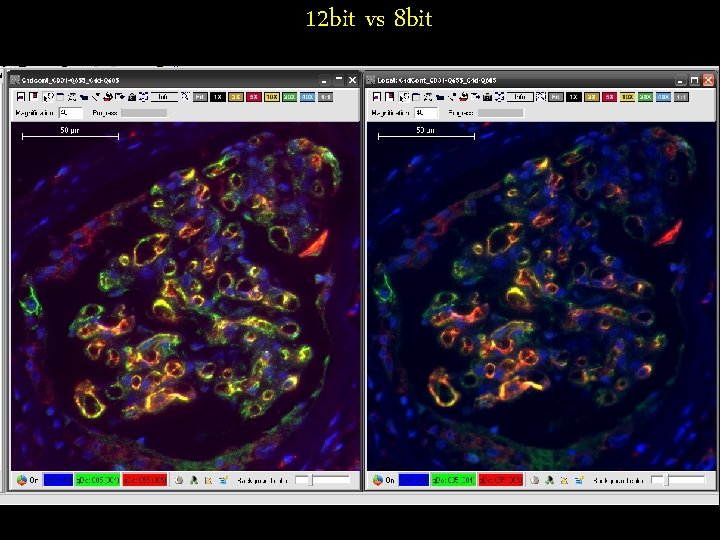Click the orange chart icon in left bottom bar
This screenshot has height=540, width=720.
[x=208, y=480]
